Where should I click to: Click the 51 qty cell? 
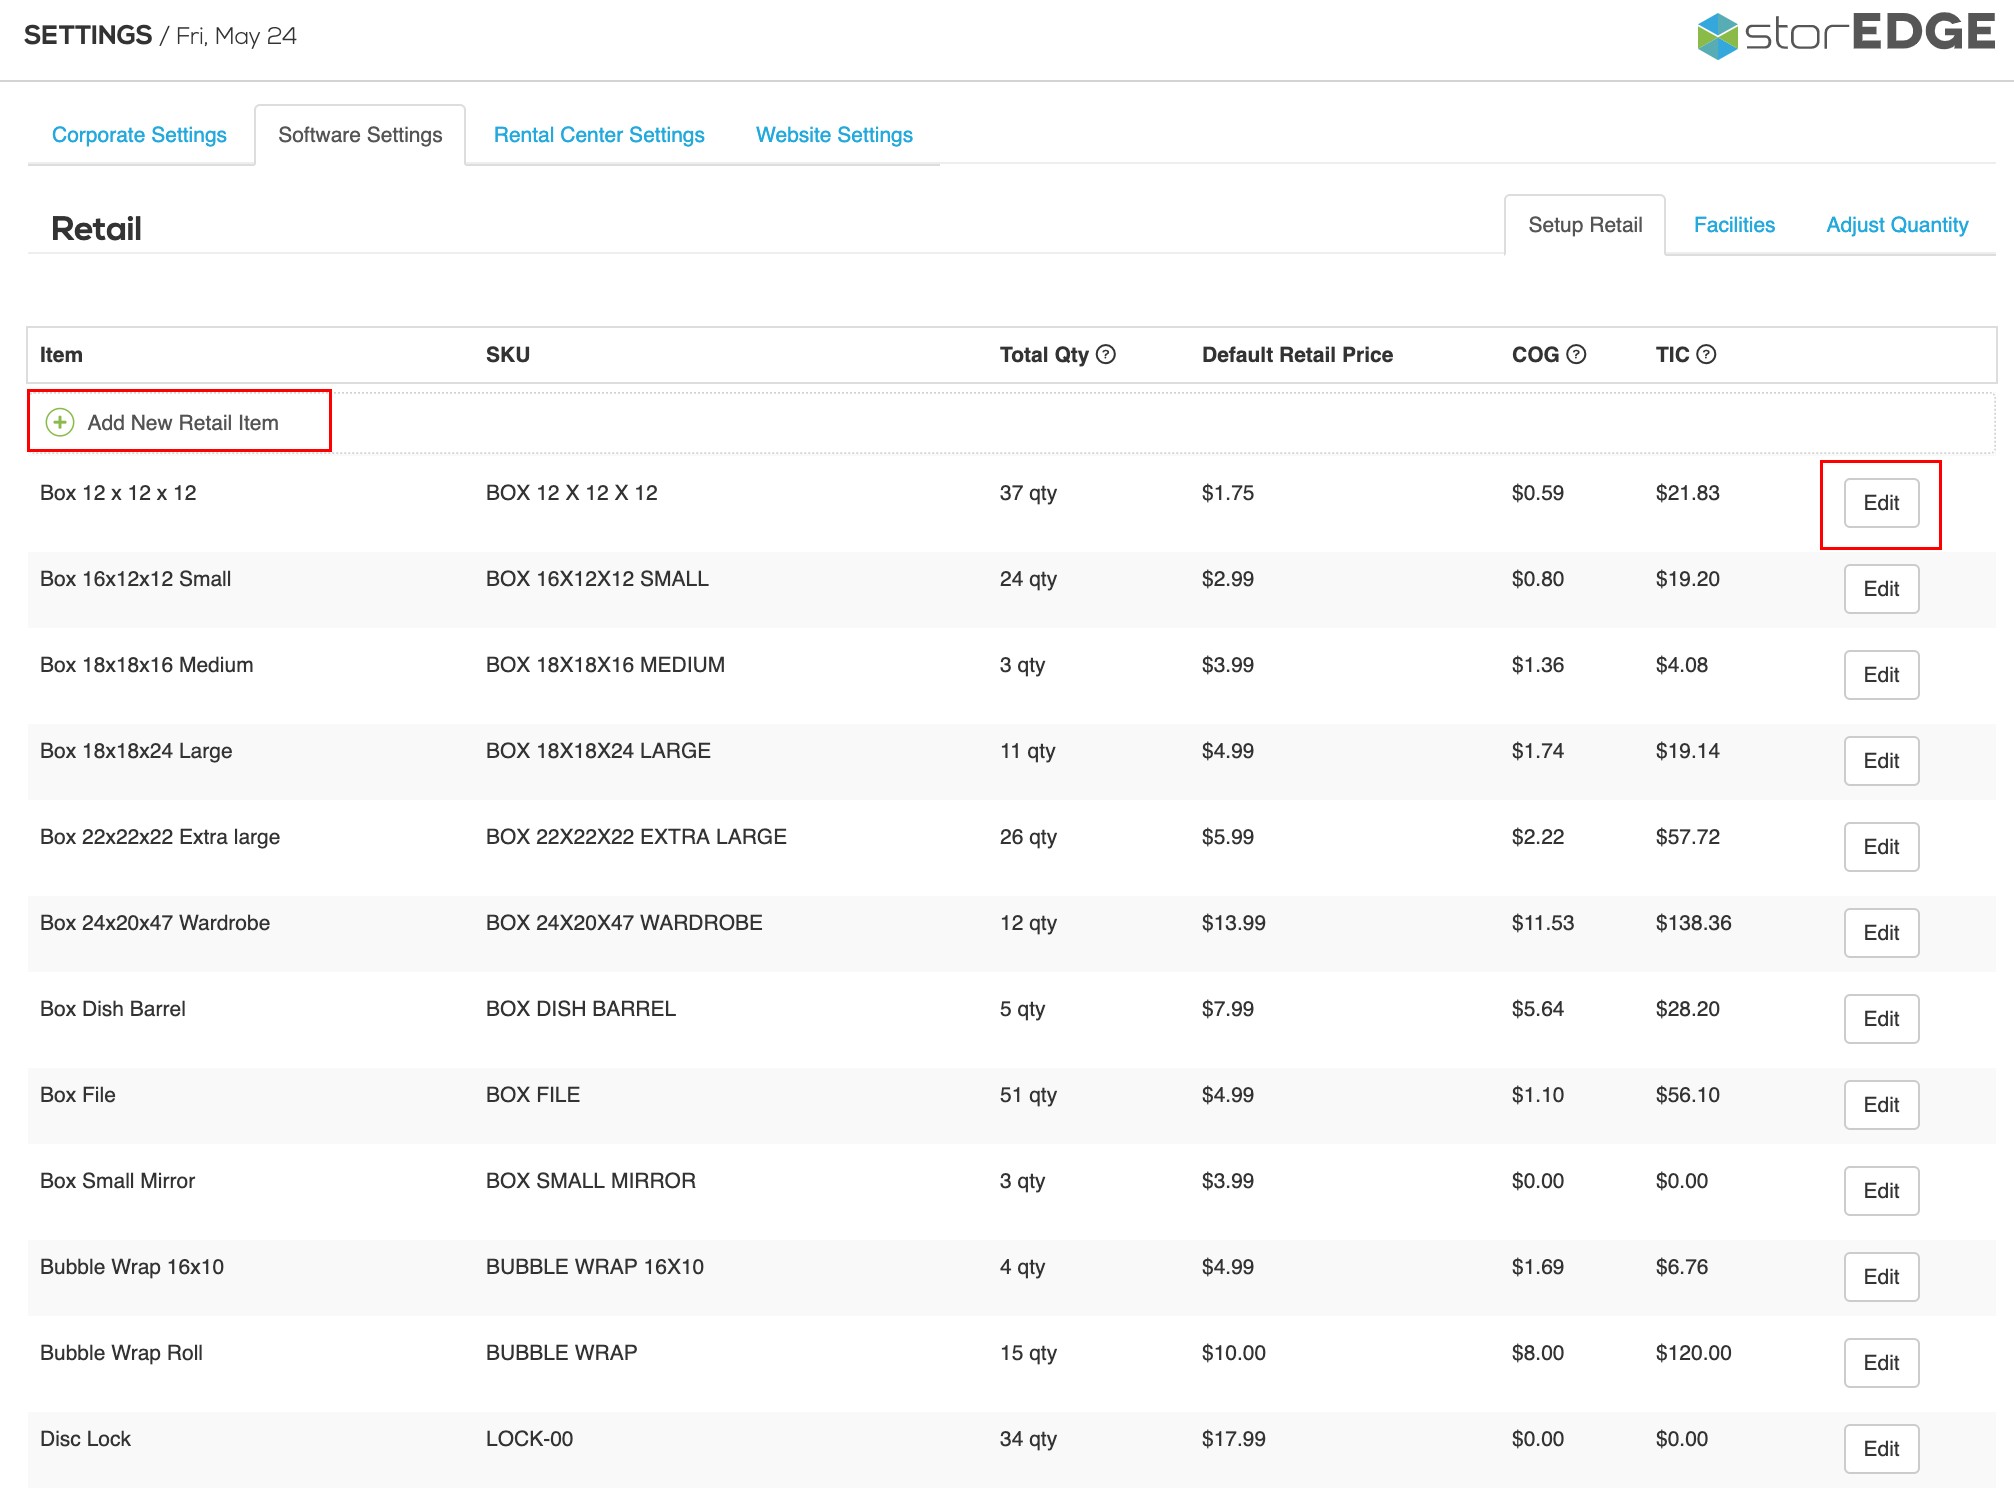pos(1028,1095)
